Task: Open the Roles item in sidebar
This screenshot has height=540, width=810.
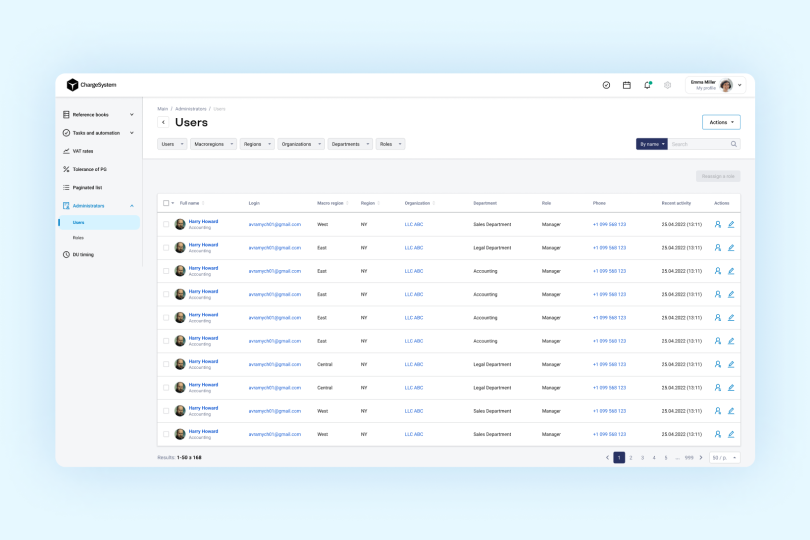Action: coord(78,237)
